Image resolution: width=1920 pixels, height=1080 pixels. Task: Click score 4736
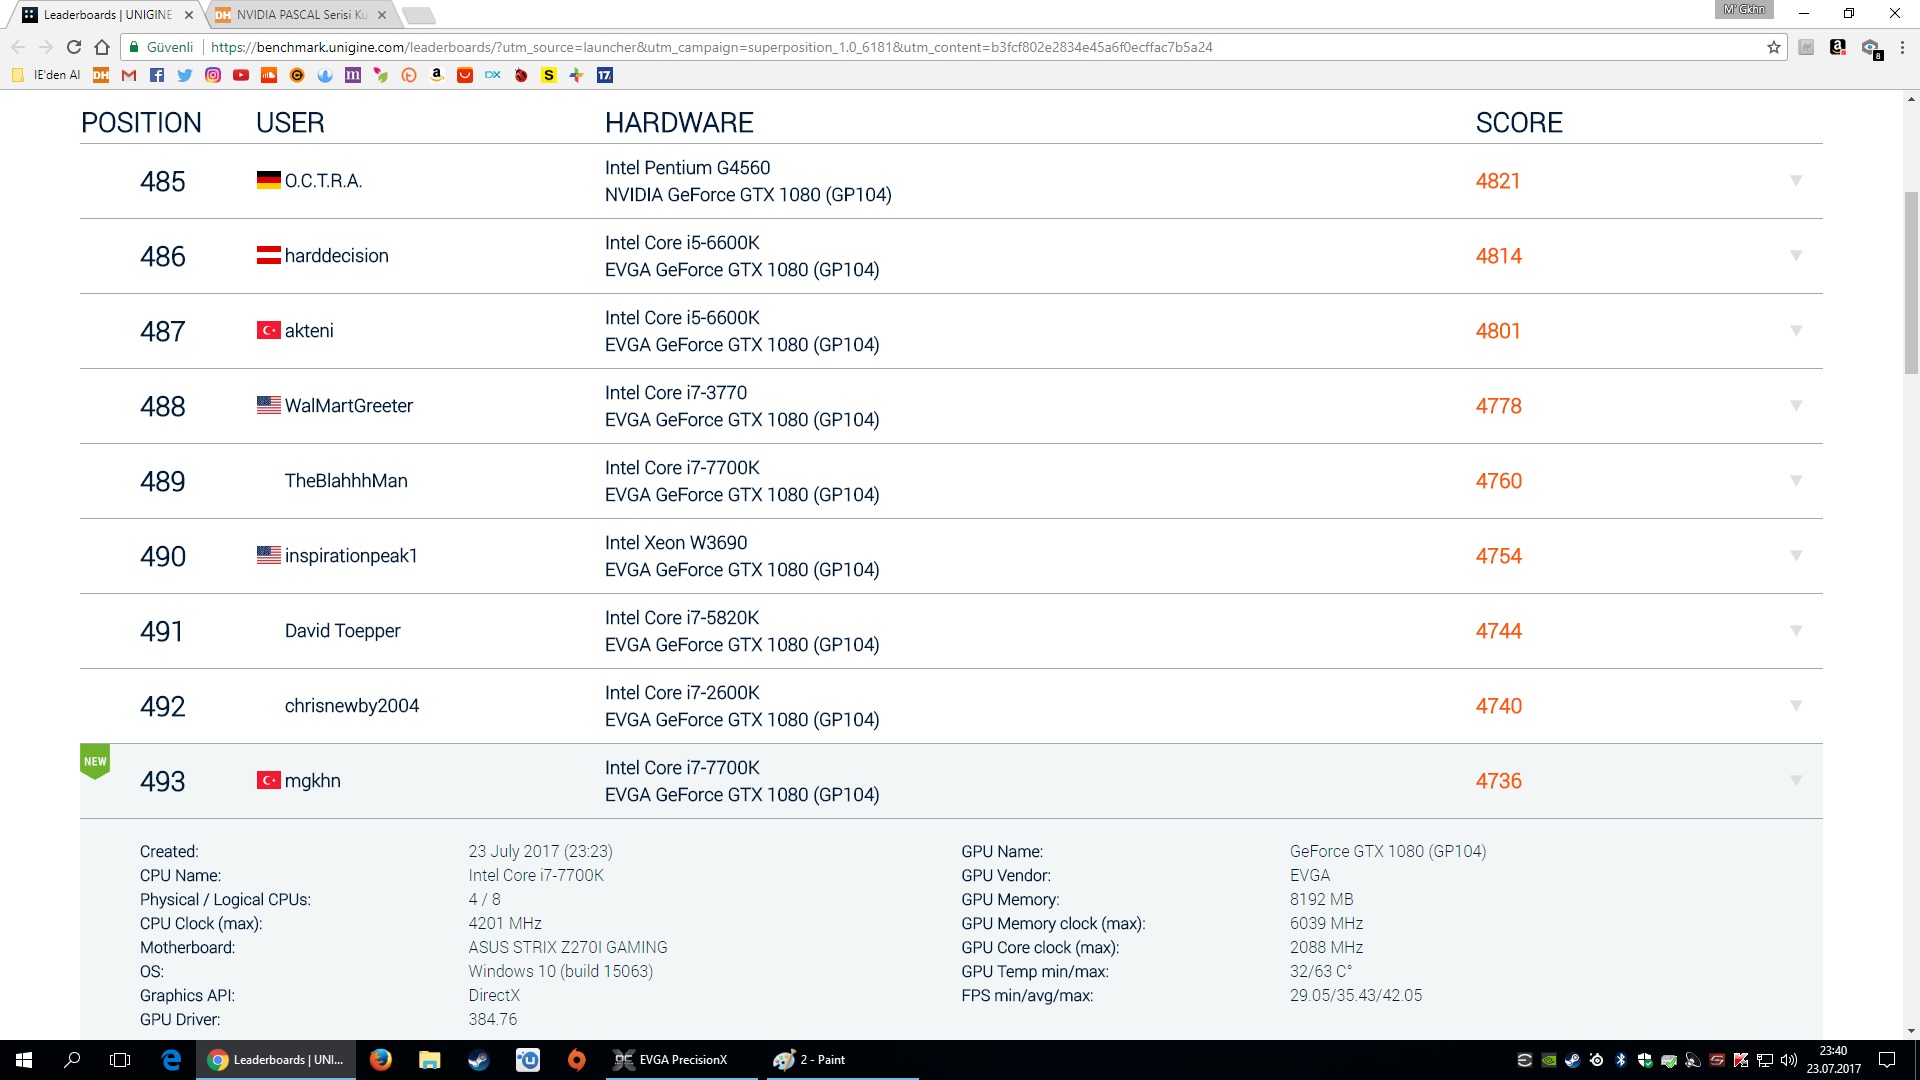click(1498, 781)
